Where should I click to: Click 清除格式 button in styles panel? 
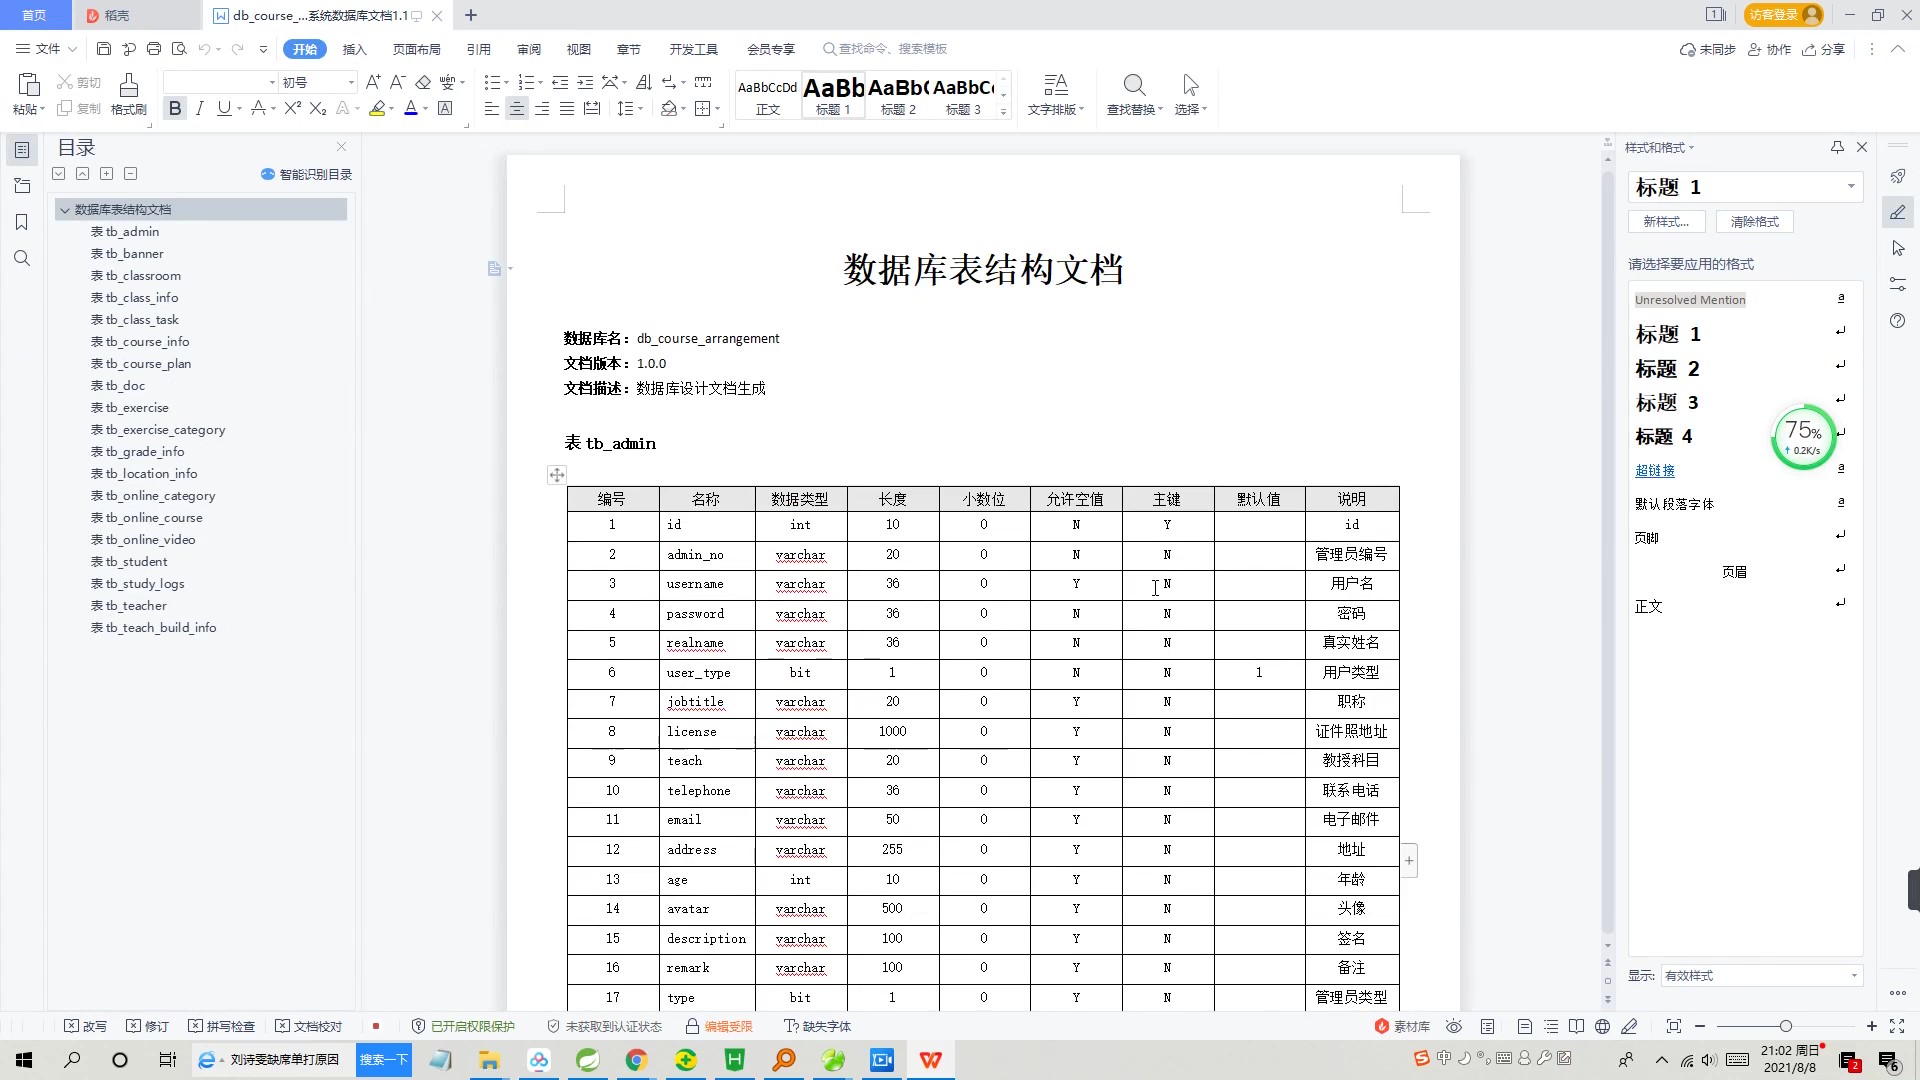click(x=1755, y=222)
